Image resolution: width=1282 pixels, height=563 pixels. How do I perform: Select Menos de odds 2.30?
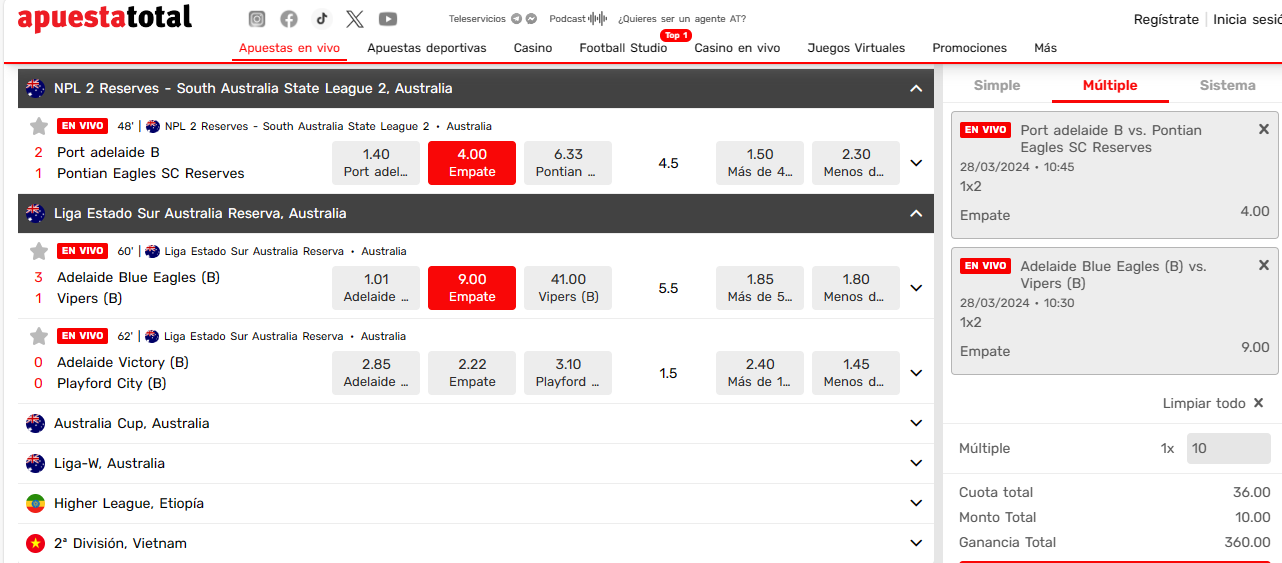856,163
